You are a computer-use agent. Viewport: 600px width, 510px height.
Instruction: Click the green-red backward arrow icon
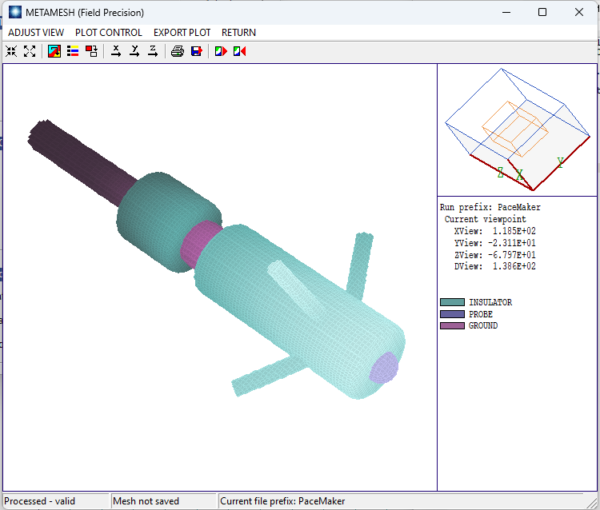click(x=239, y=51)
